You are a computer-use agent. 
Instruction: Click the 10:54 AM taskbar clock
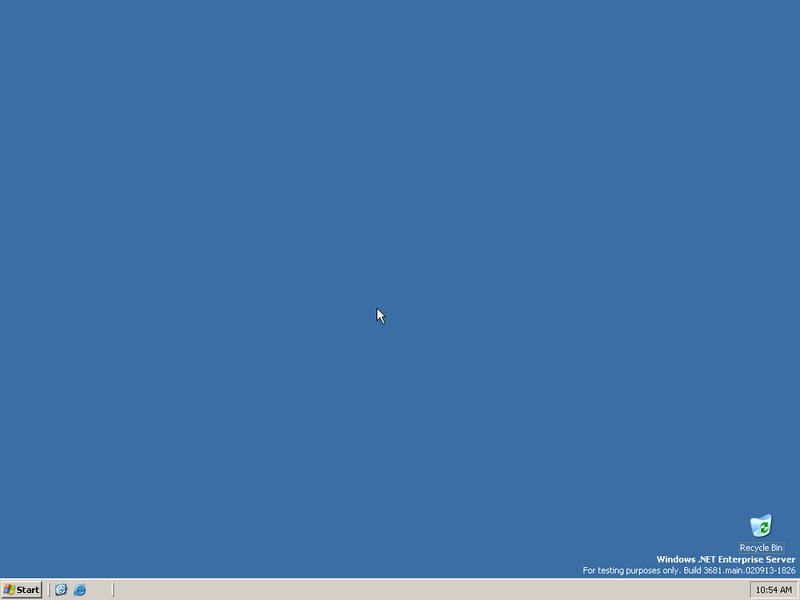click(773, 590)
